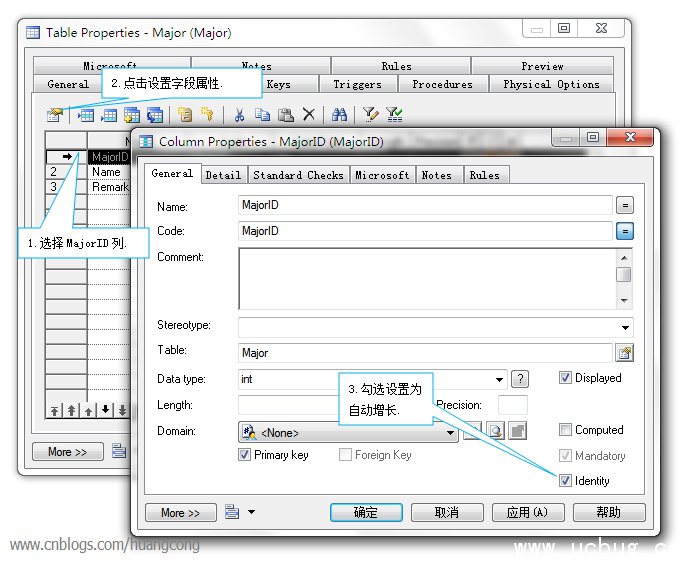Click the Comment box scroll-up arrow
684x563 pixels.
(624, 258)
